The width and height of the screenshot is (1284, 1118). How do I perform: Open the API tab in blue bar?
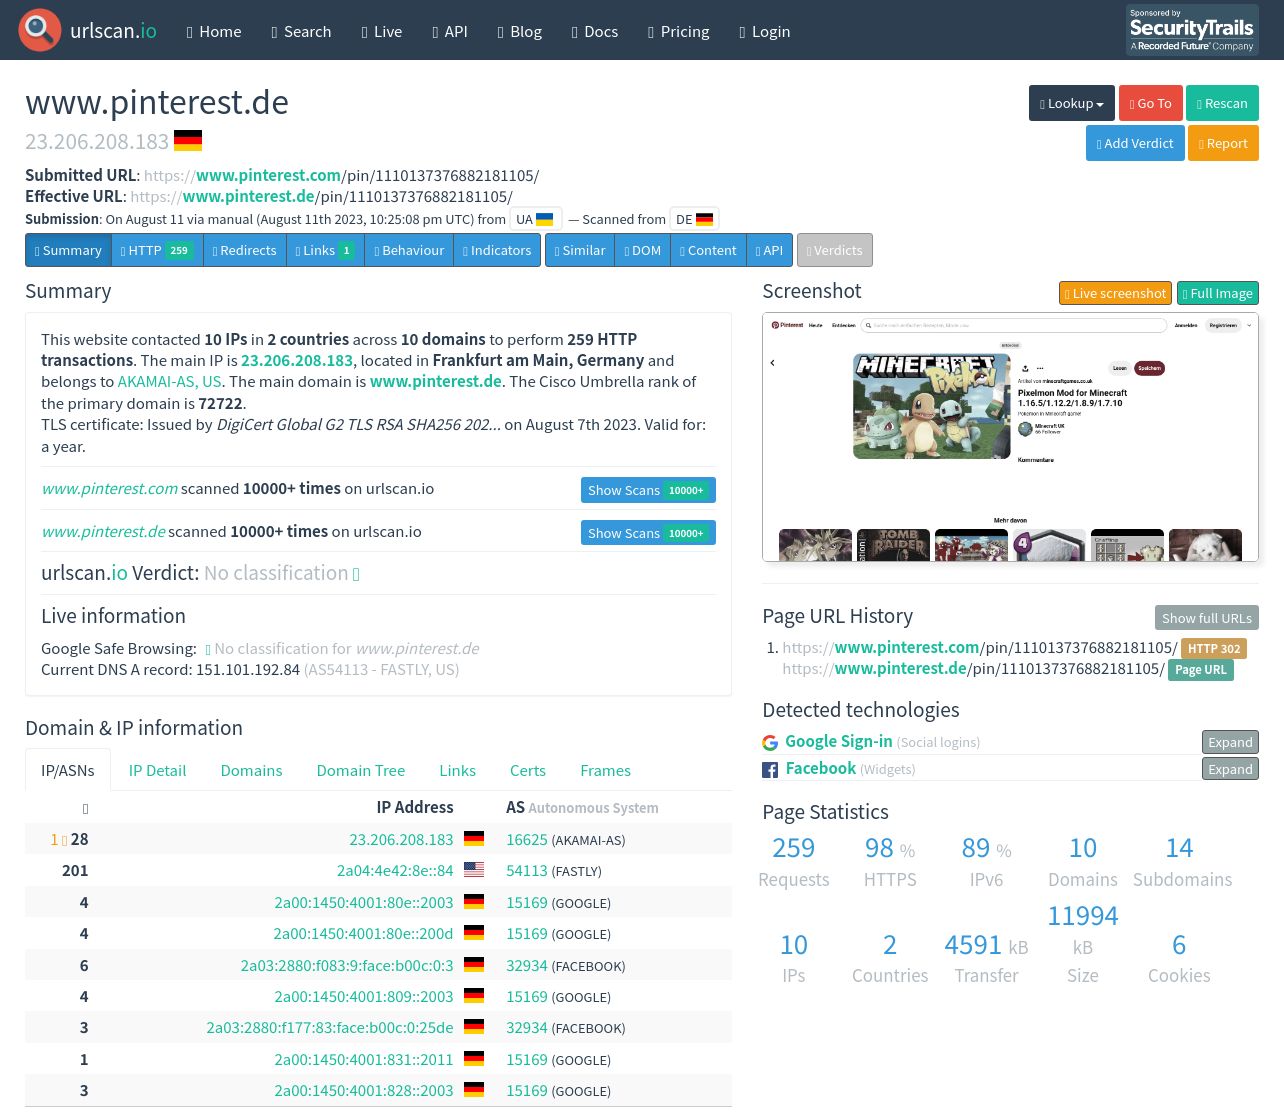coord(770,250)
